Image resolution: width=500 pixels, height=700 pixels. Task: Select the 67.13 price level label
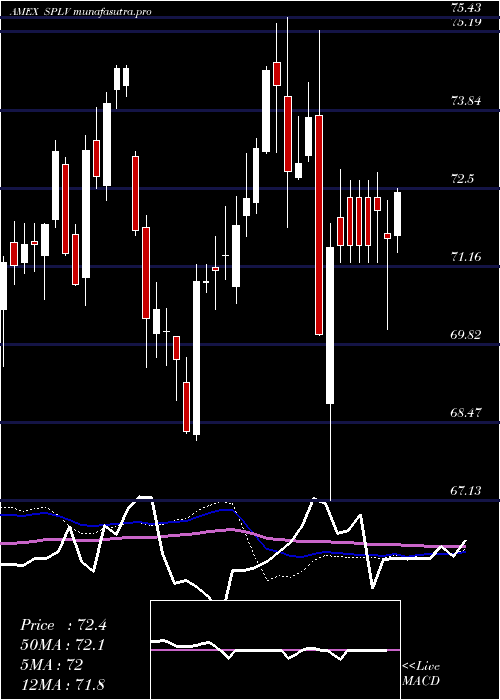coord(466,491)
